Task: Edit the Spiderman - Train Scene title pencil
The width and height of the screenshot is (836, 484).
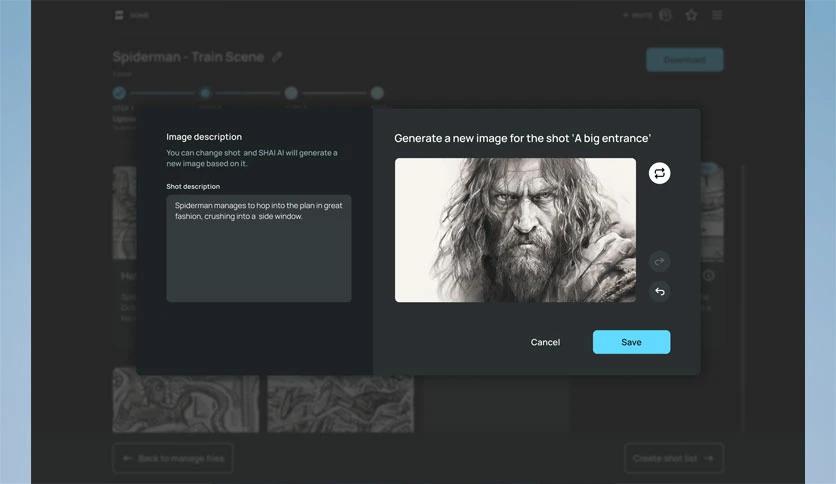Action: tap(277, 57)
